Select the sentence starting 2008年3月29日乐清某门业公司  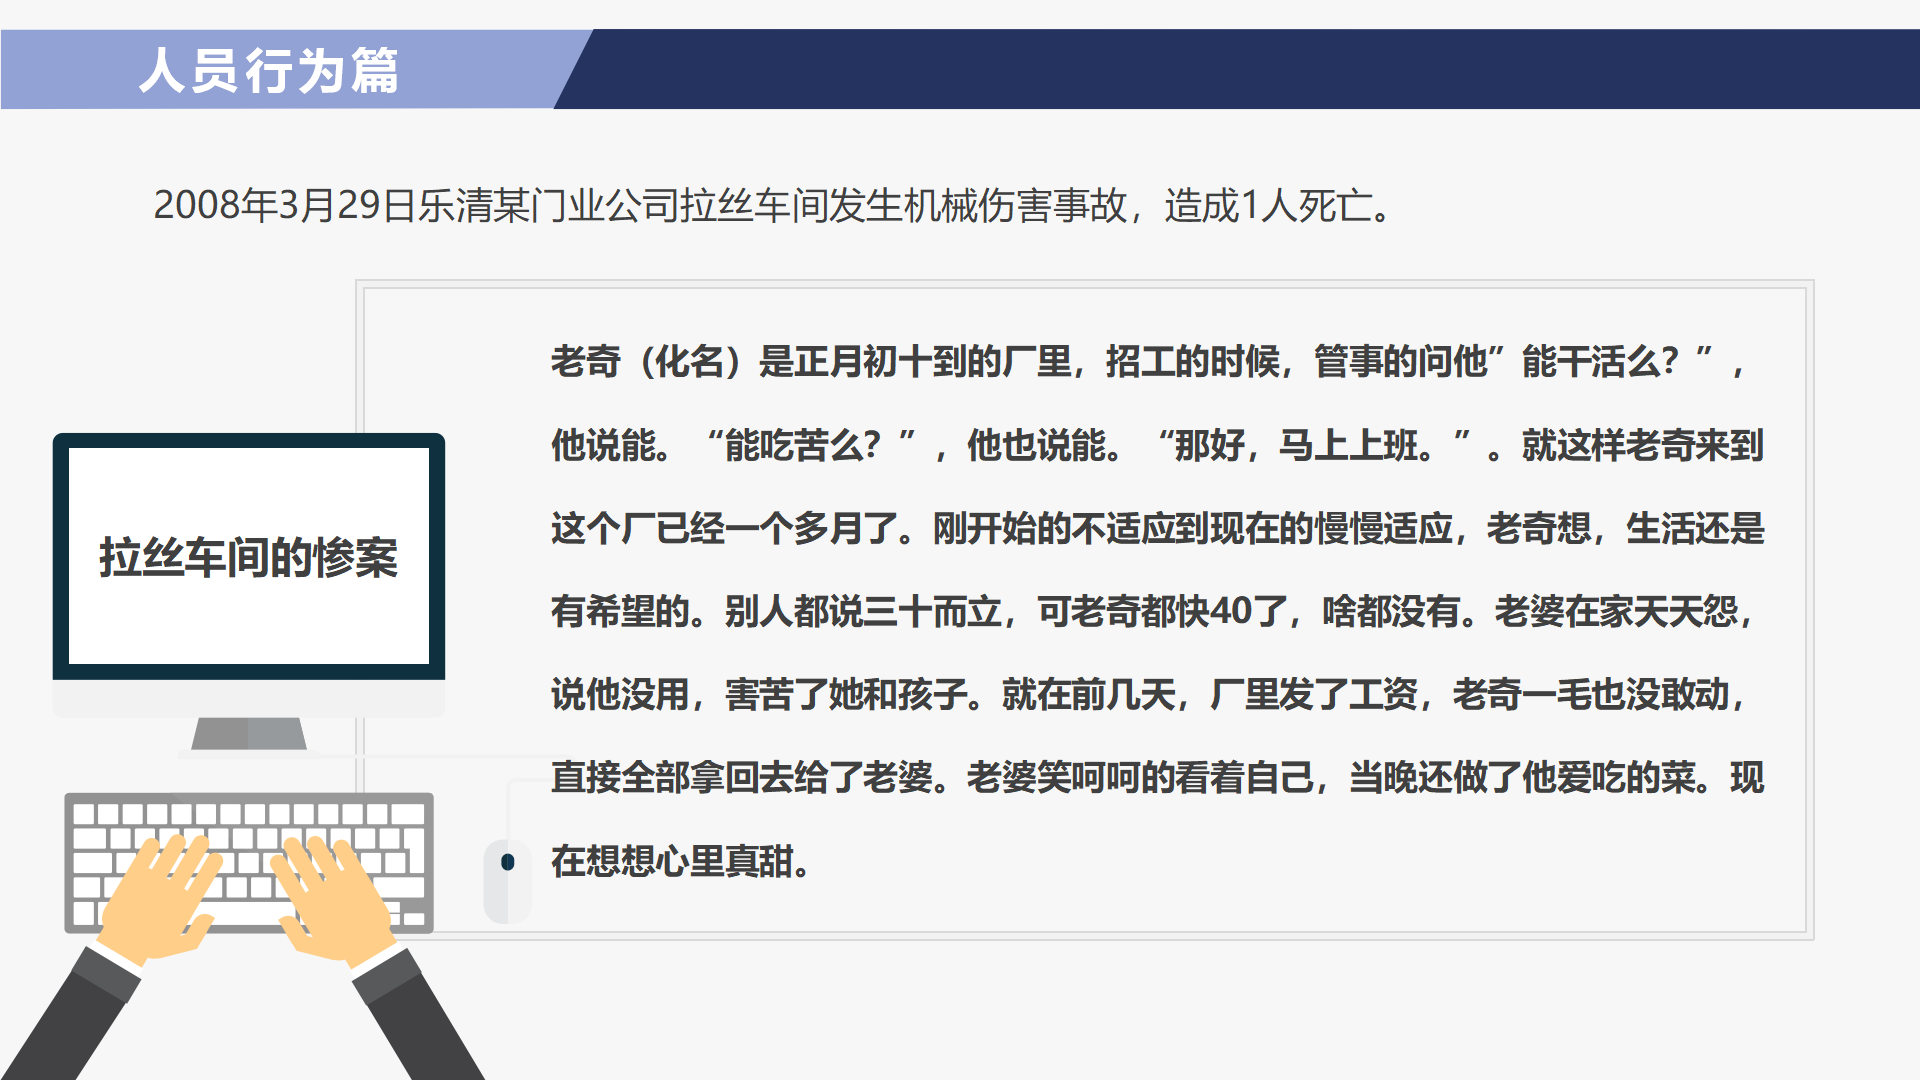772,206
